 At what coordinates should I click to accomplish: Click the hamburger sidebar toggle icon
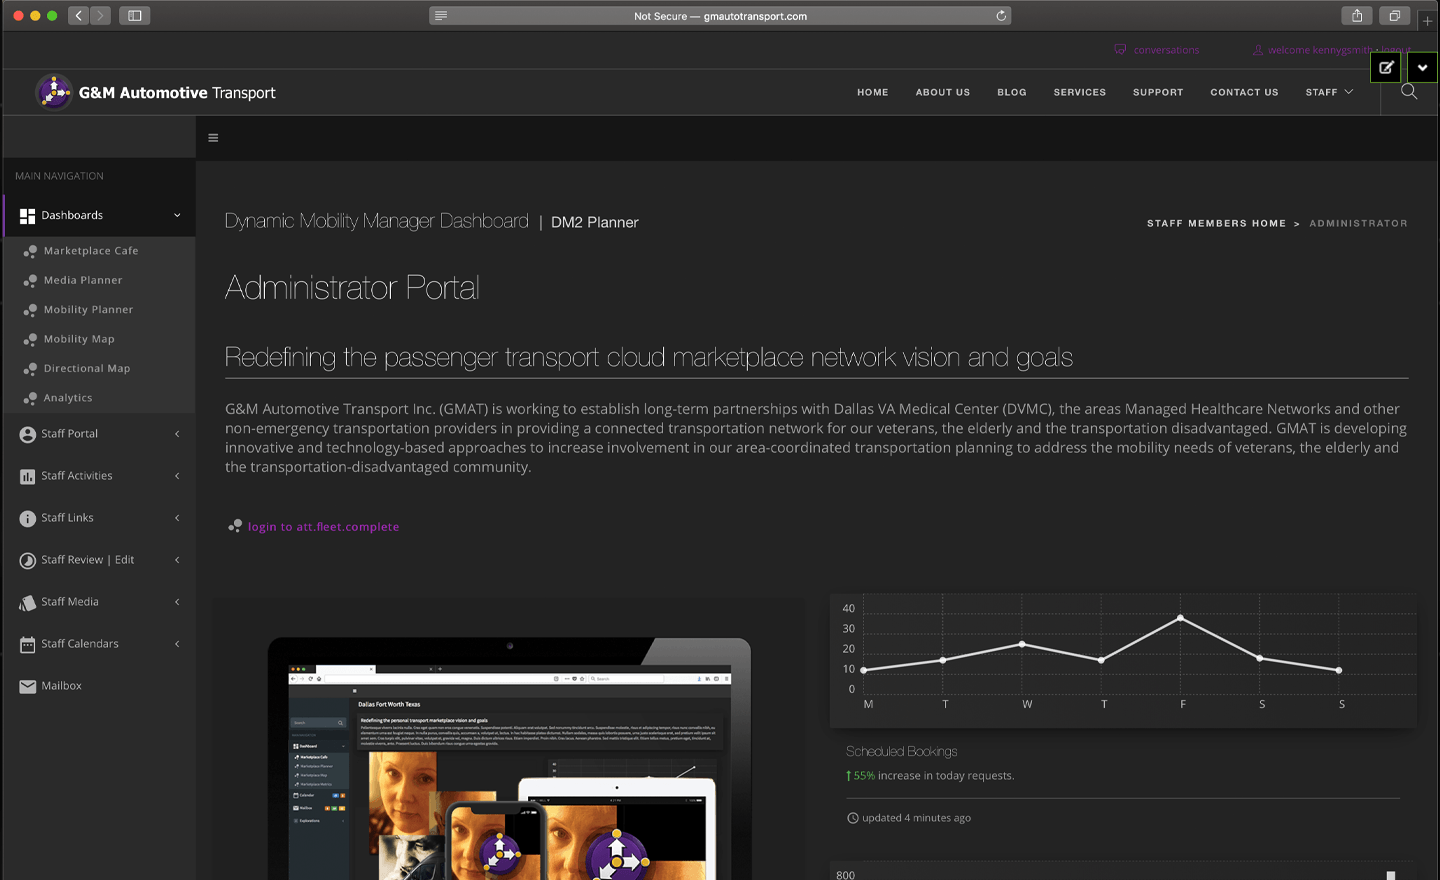pyautogui.click(x=213, y=138)
